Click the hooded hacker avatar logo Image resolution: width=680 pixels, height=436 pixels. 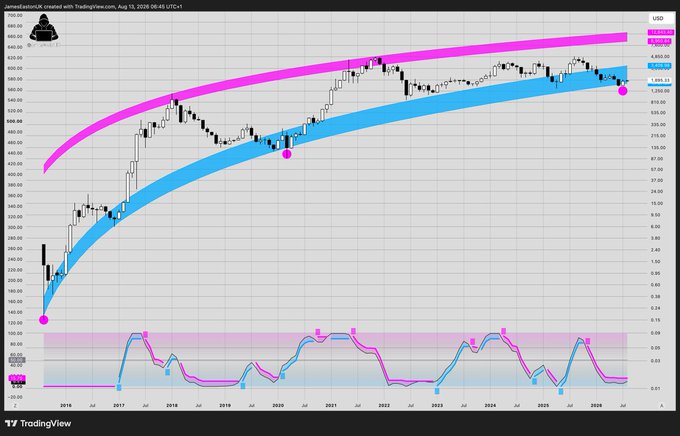pos(44,28)
